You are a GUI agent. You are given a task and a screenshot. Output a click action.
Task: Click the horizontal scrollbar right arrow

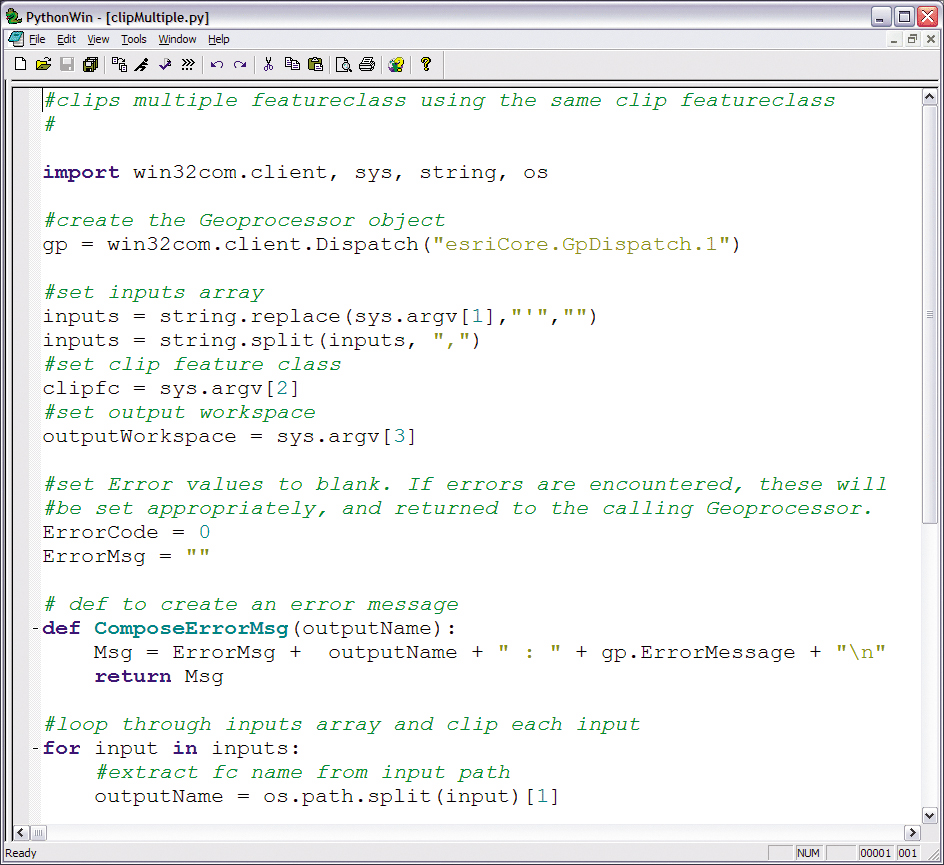(x=913, y=832)
